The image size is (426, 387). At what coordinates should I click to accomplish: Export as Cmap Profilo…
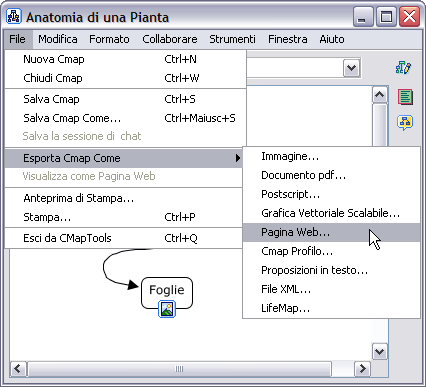(x=331, y=251)
